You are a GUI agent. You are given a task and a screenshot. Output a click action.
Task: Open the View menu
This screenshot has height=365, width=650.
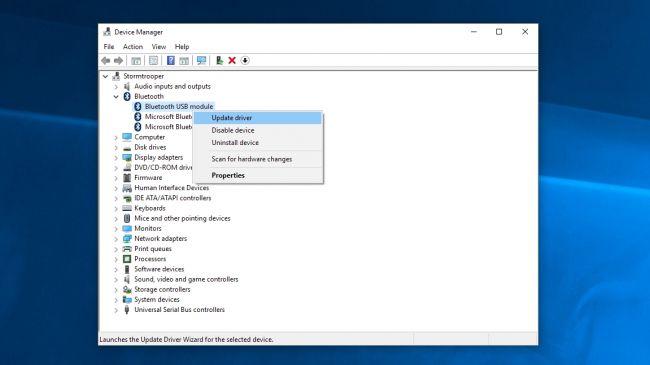[159, 47]
